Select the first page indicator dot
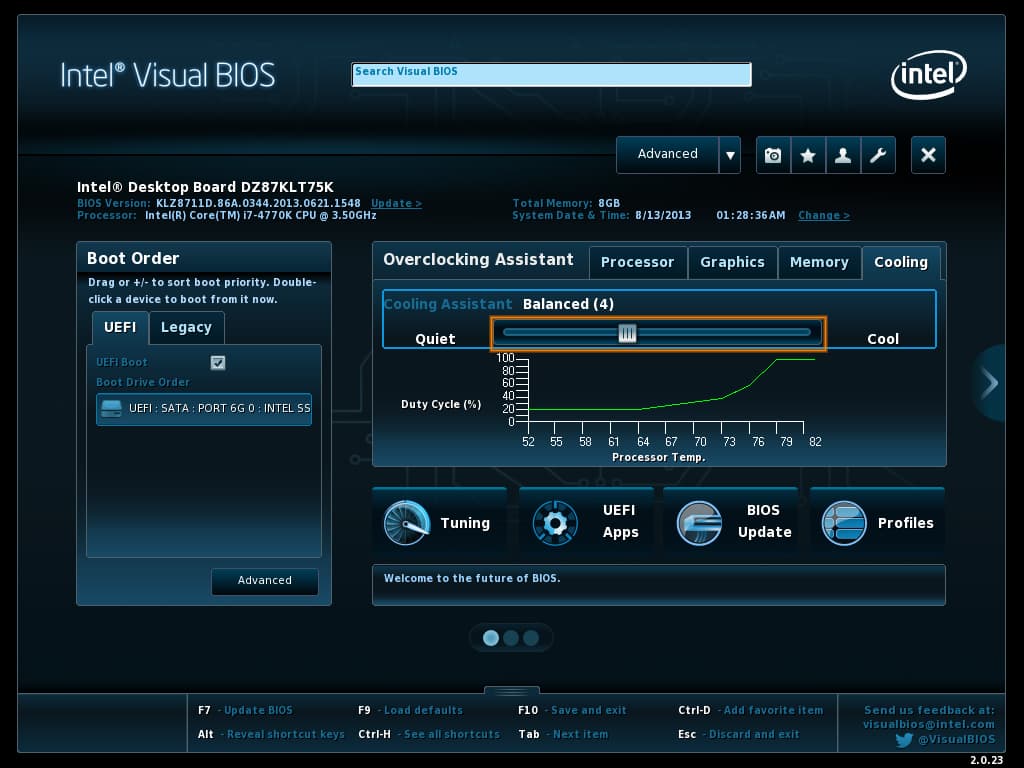This screenshot has height=768, width=1024. [490, 638]
